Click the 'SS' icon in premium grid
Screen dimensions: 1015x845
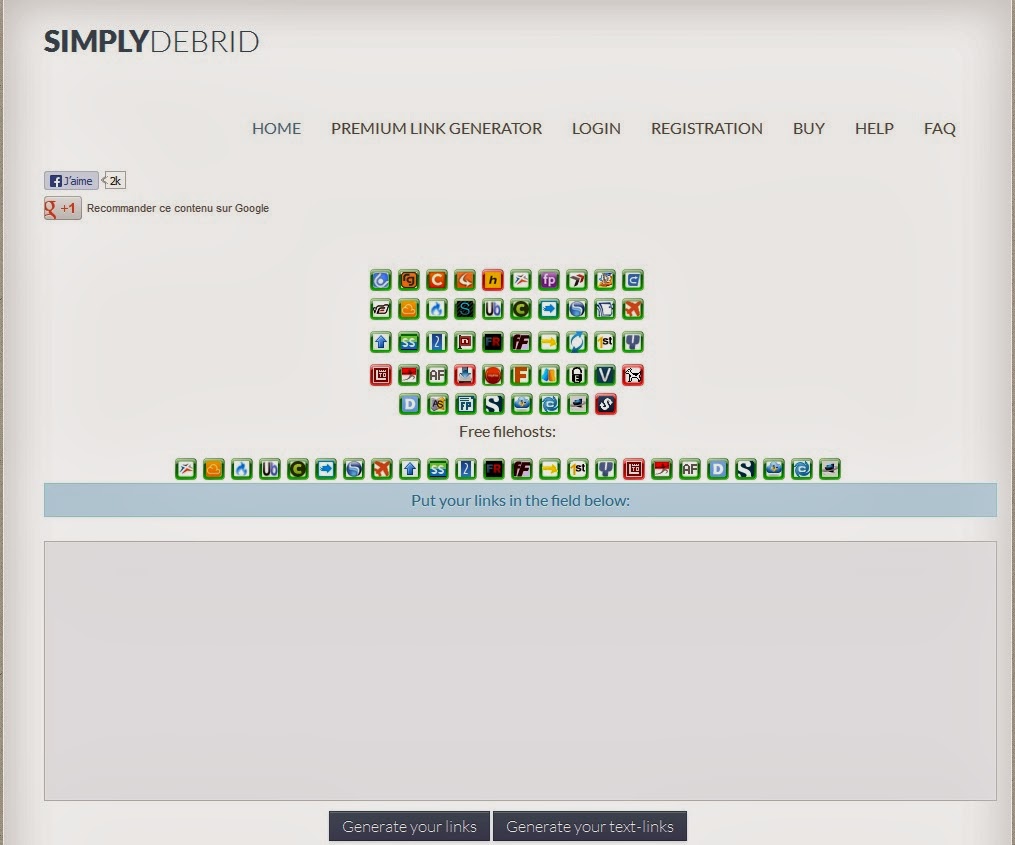(408, 341)
